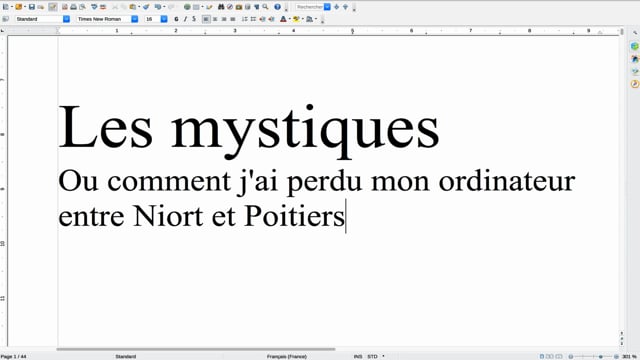Print the document using printer icon

73,7
